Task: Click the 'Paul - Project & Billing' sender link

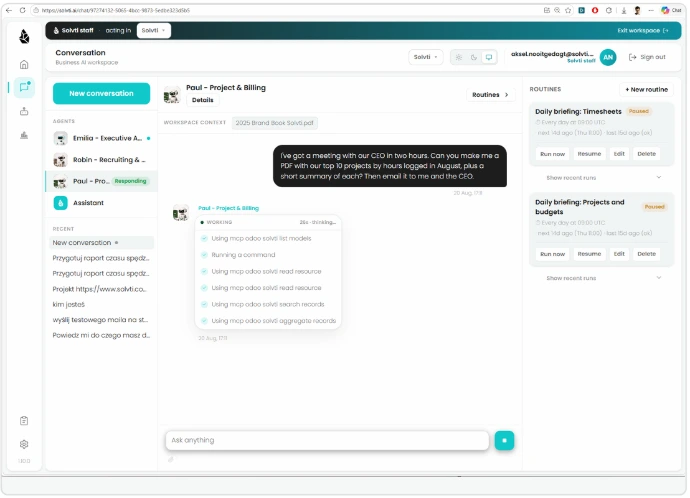Action: 228,208
